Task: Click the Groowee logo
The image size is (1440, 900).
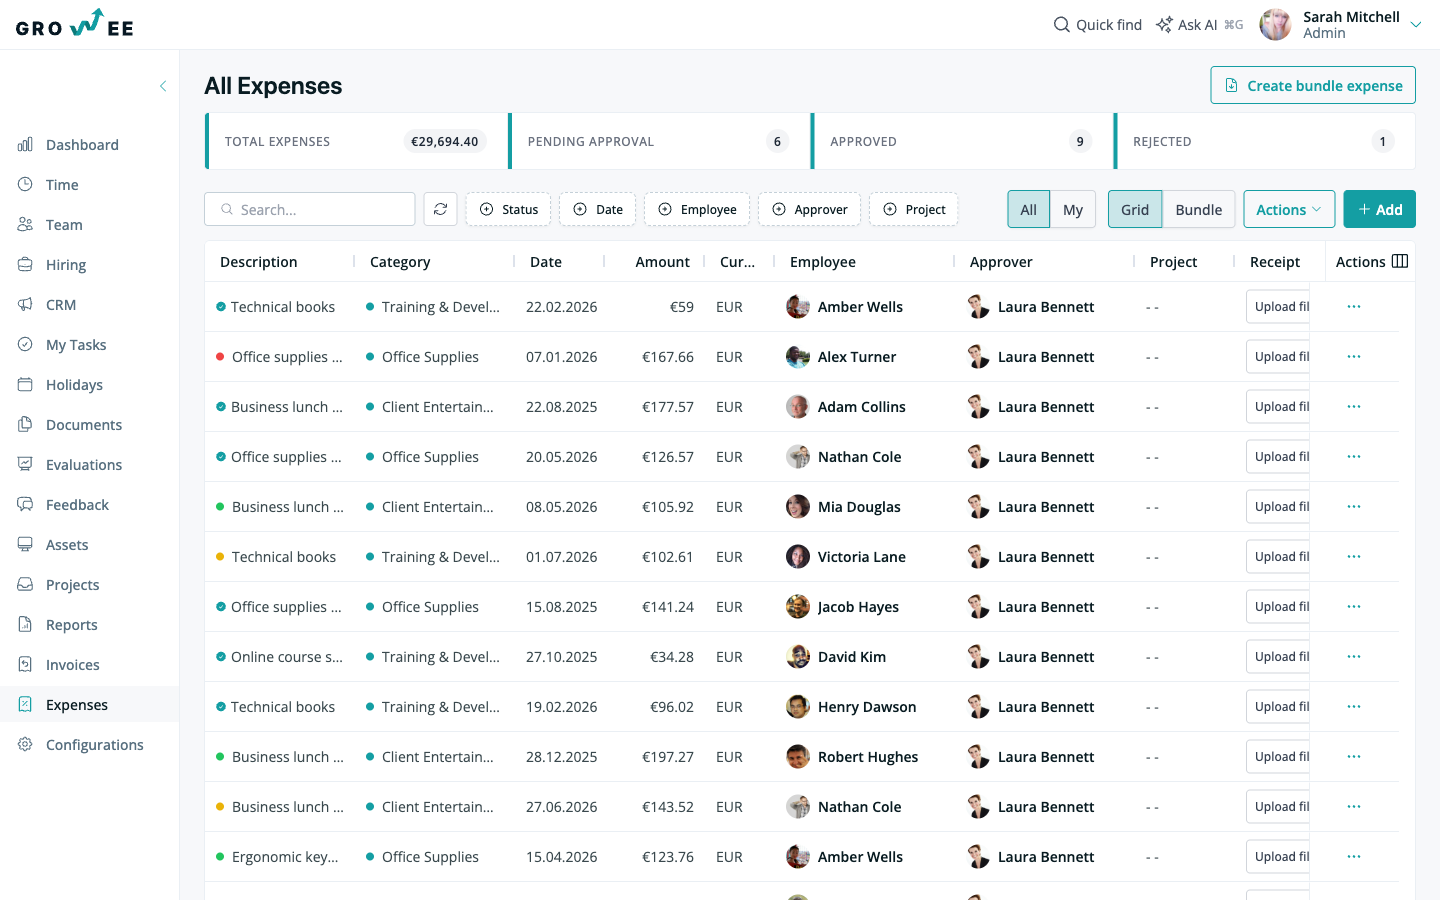Action: tap(75, 24)
